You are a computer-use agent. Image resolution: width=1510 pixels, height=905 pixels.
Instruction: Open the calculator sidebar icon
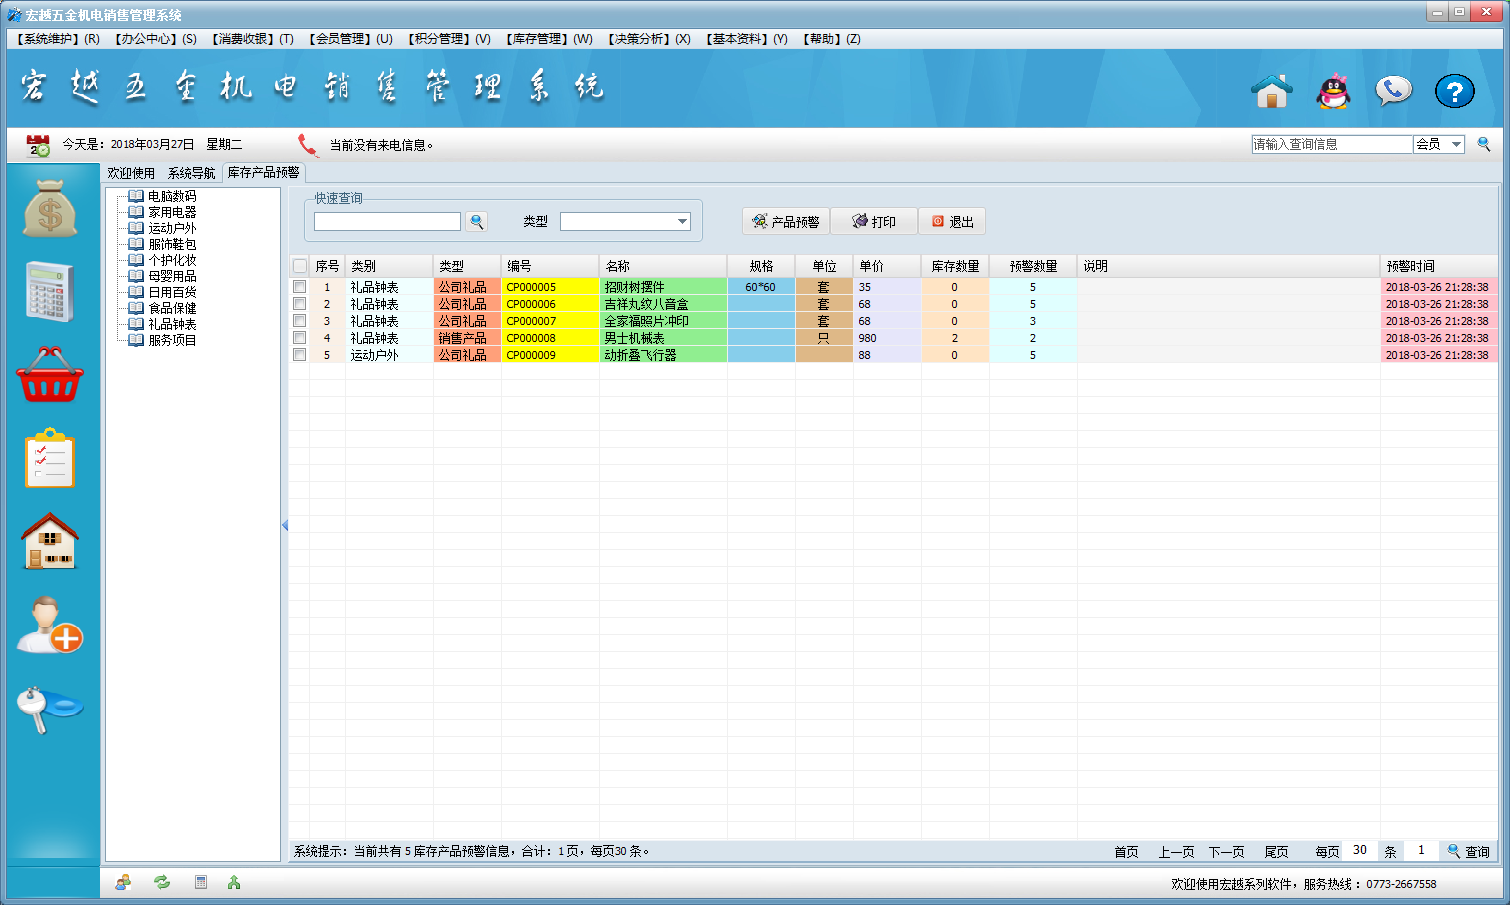point(50,292)
